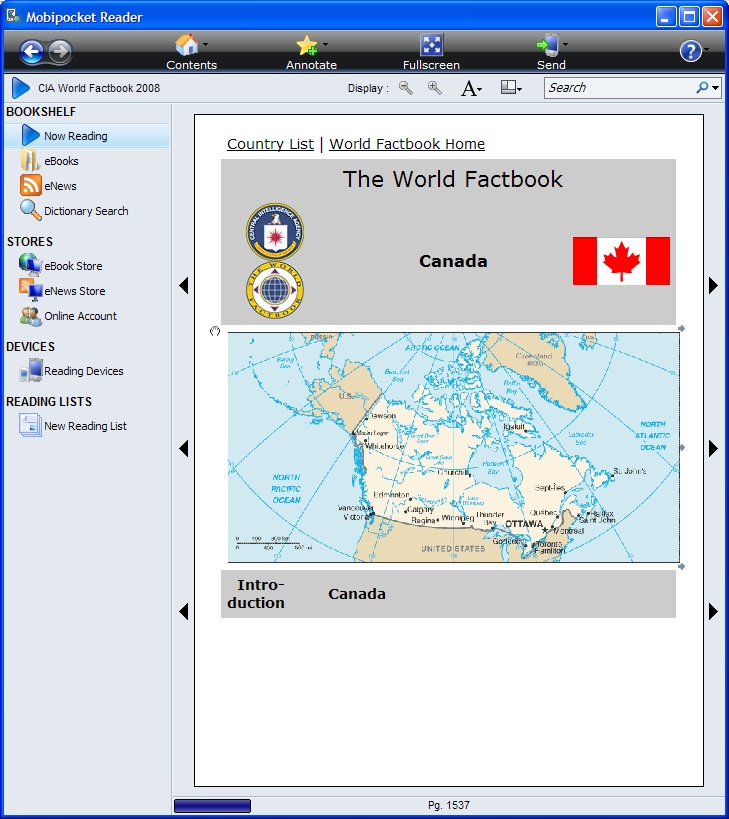The width and height of the screenshot is (729, 819).
Task: Create a New Reading List
Action: coord(86,426)
